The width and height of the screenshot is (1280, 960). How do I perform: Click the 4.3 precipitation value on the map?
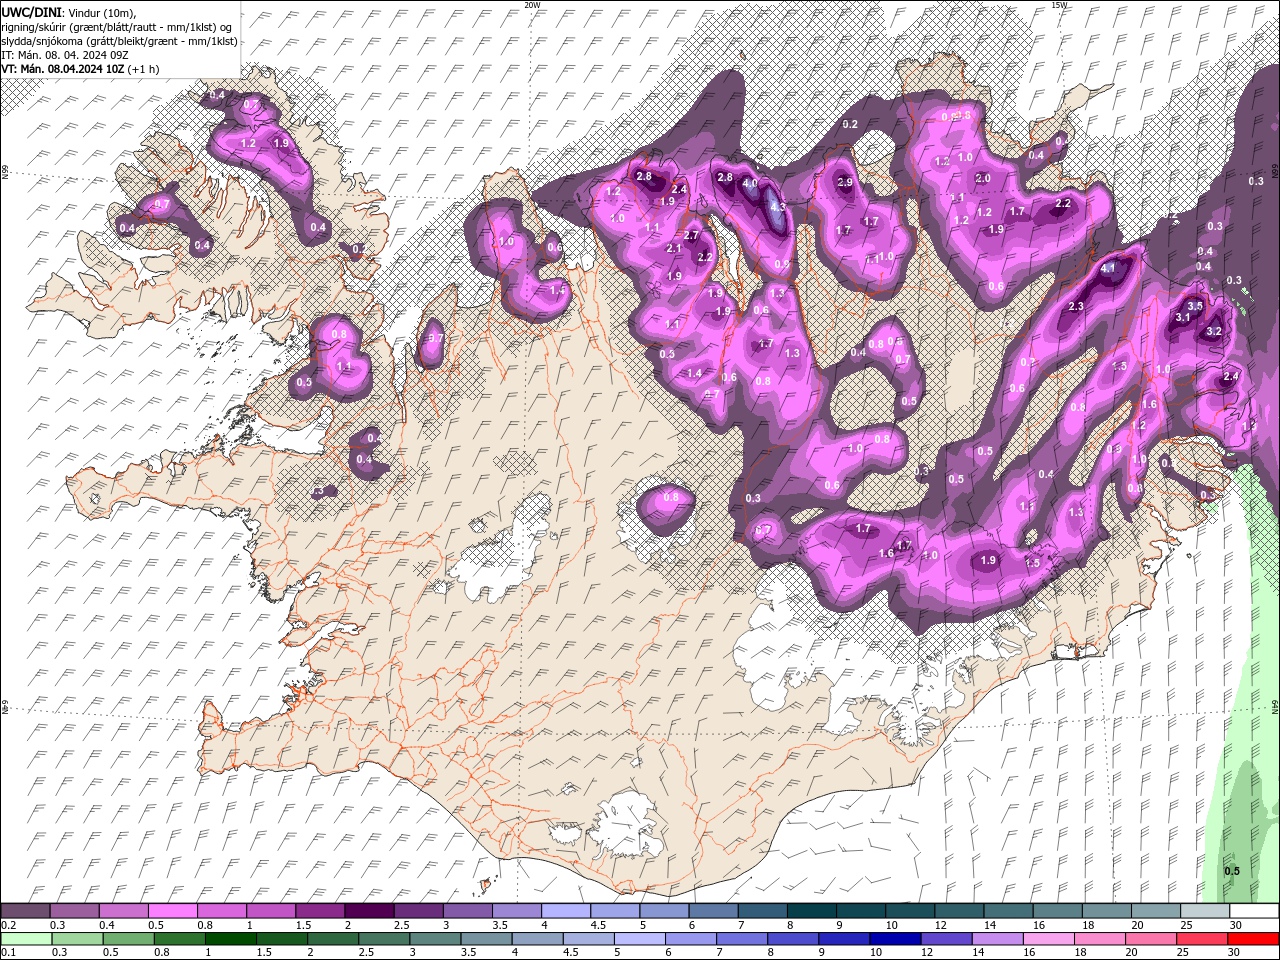[779, 206]
